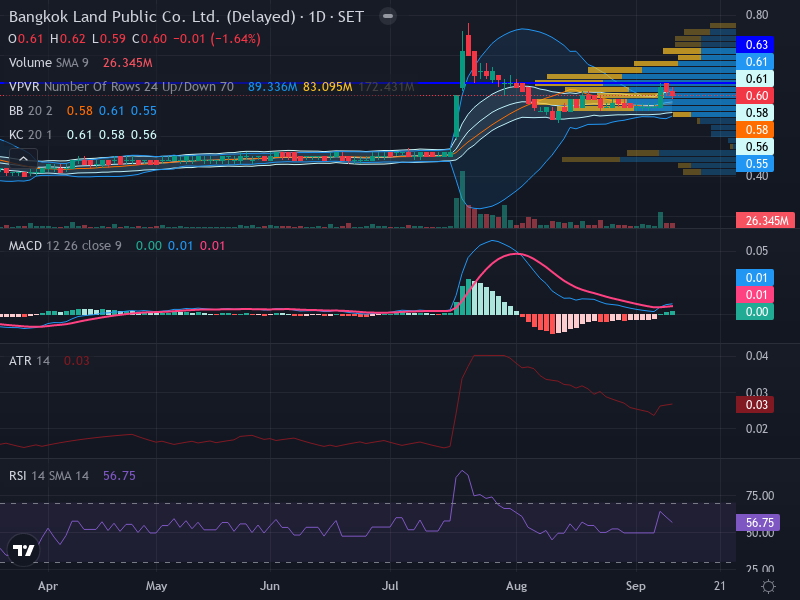Select the KC 20 1 indicator label
This screenshot has width=800, height=600.
[x=31, y=135]
